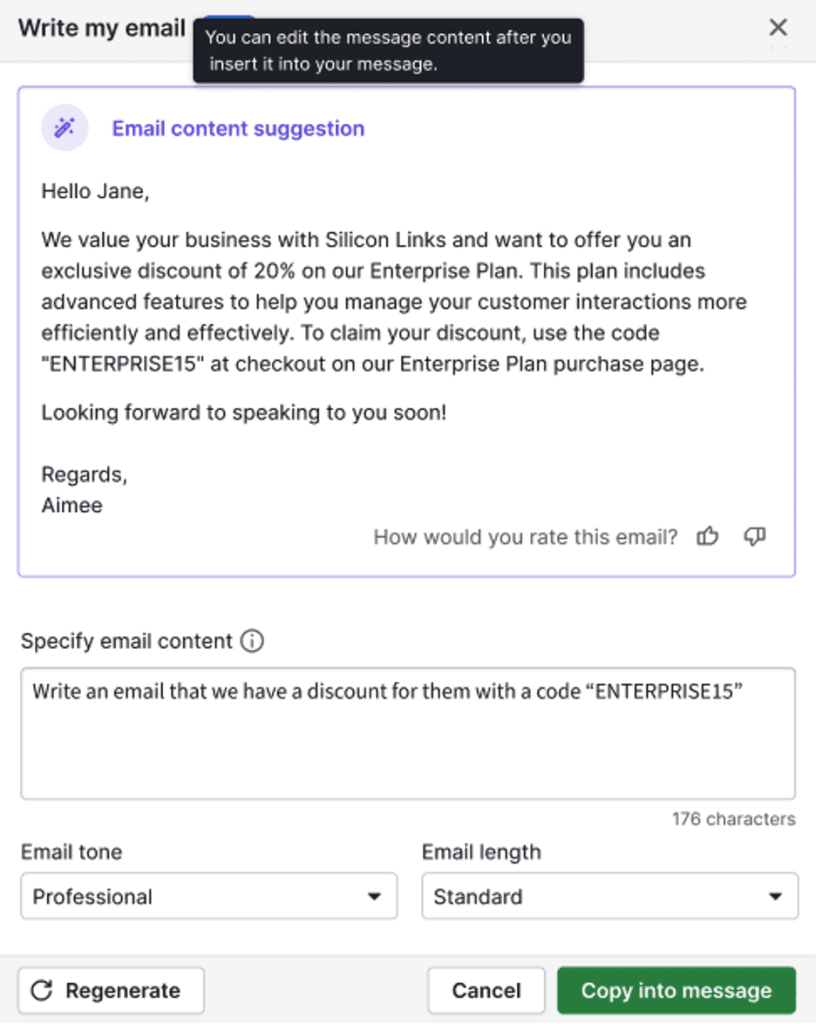
Task: Give the email a thumbs up rating
Action: (x=707, y=537)
